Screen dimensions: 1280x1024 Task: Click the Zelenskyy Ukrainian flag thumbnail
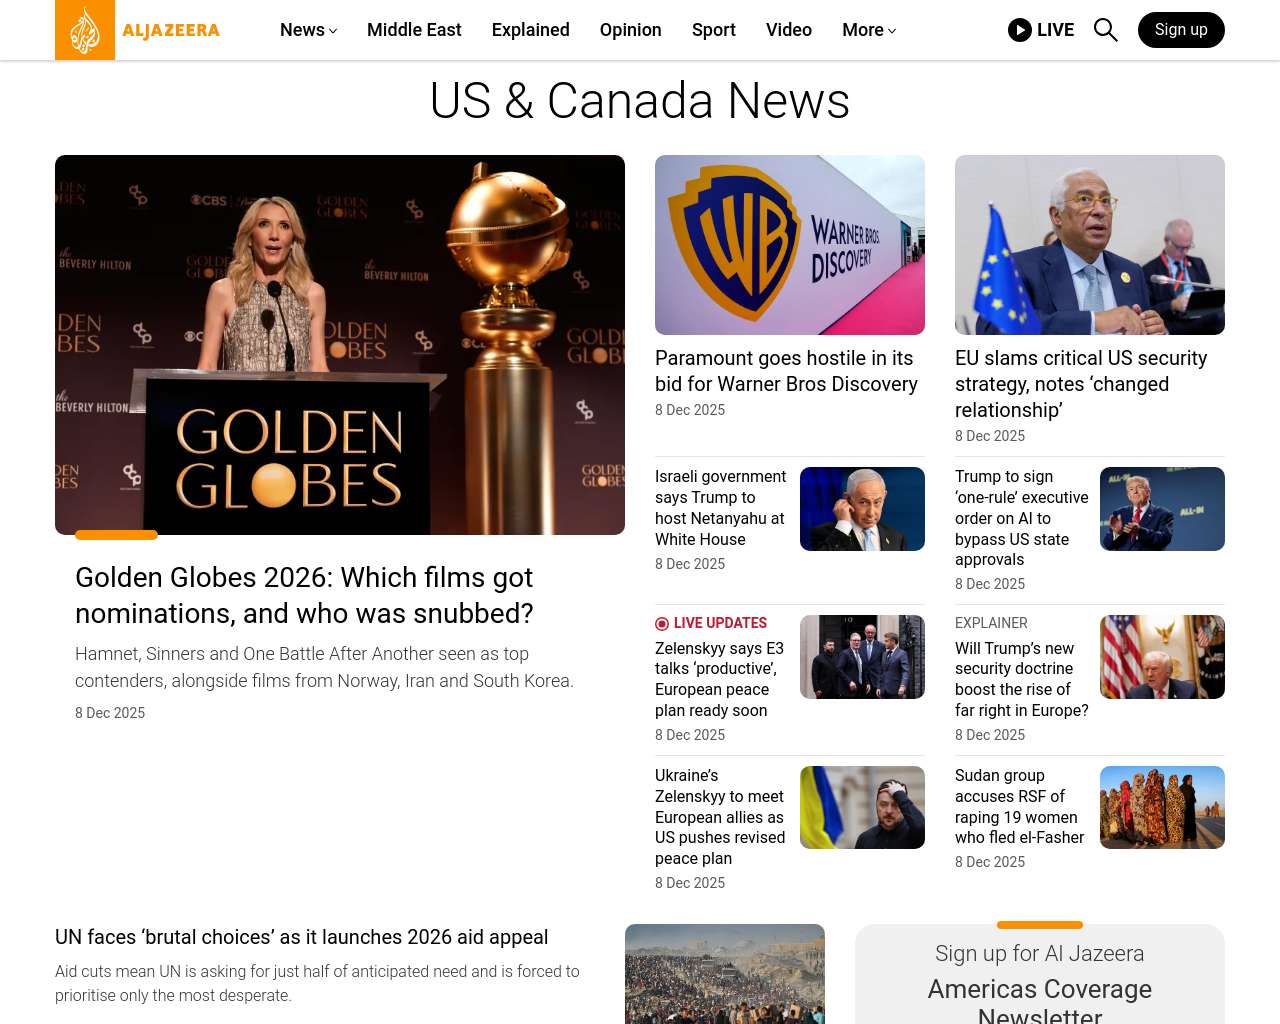point(862,808)
